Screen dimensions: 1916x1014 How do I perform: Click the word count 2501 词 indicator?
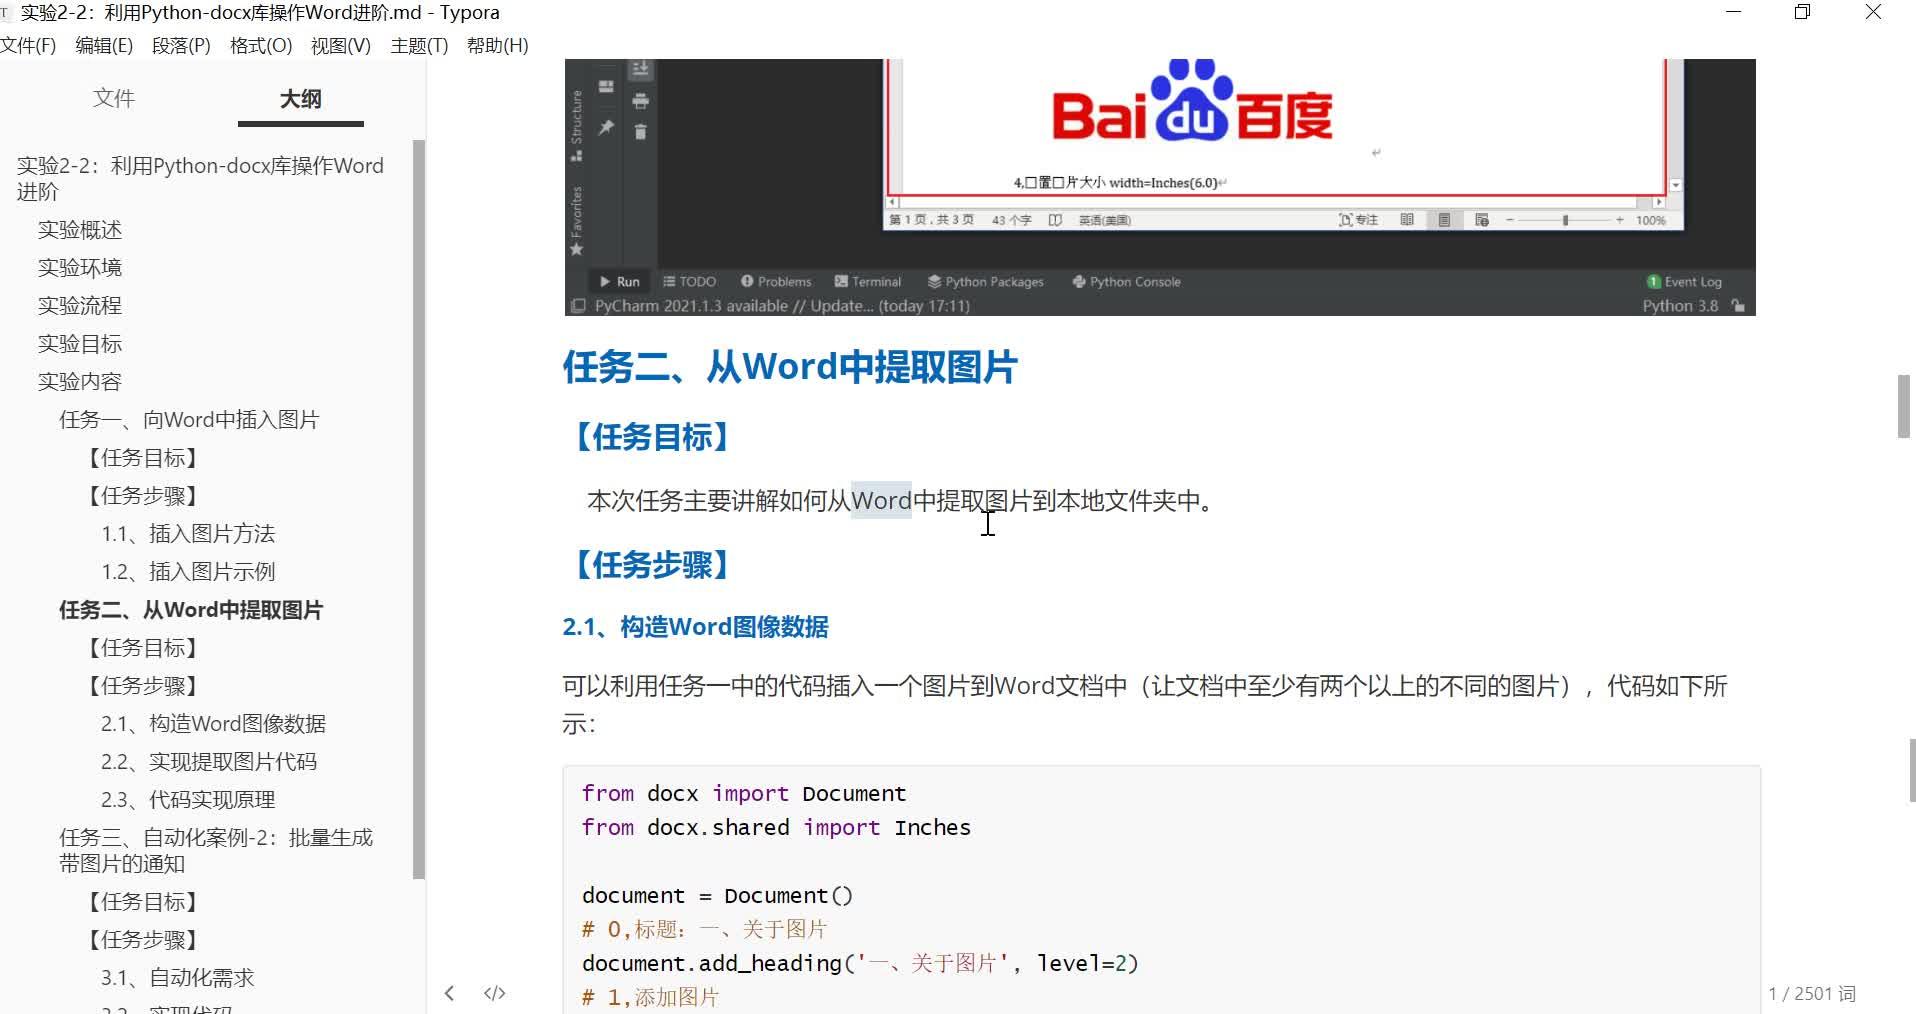pyautogui.click(x=1812, y=994)
